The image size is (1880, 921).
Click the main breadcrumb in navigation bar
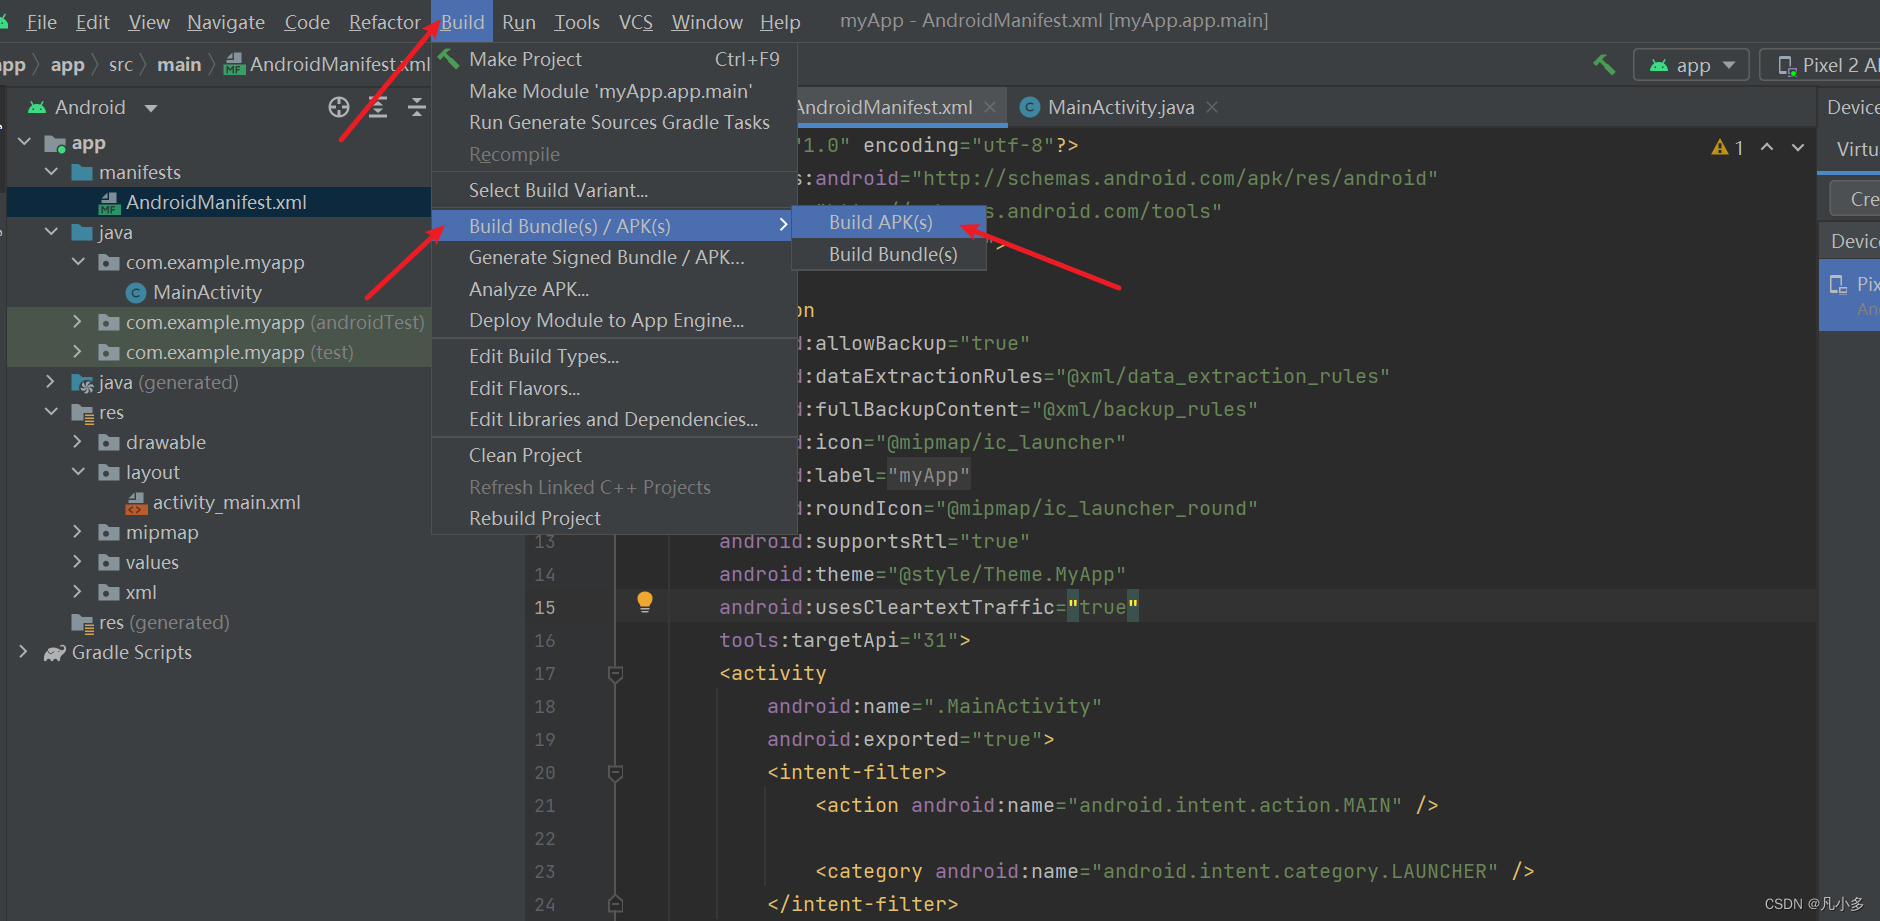tap(179, 65)
